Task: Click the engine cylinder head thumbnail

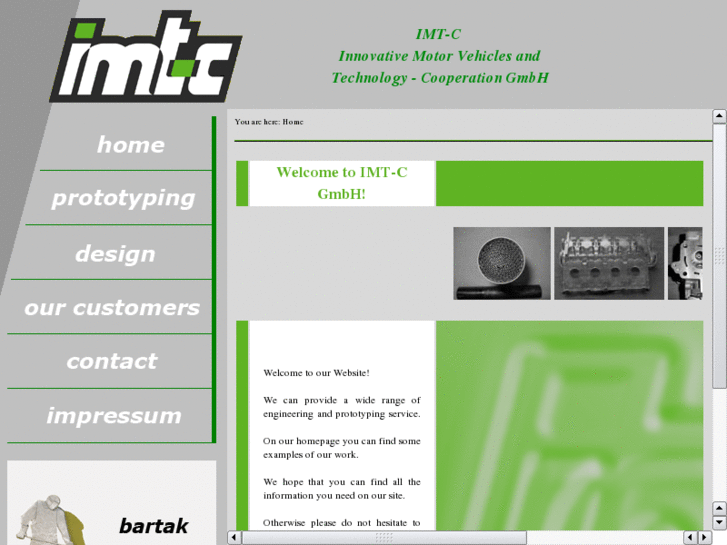Action: pos(609,263)
